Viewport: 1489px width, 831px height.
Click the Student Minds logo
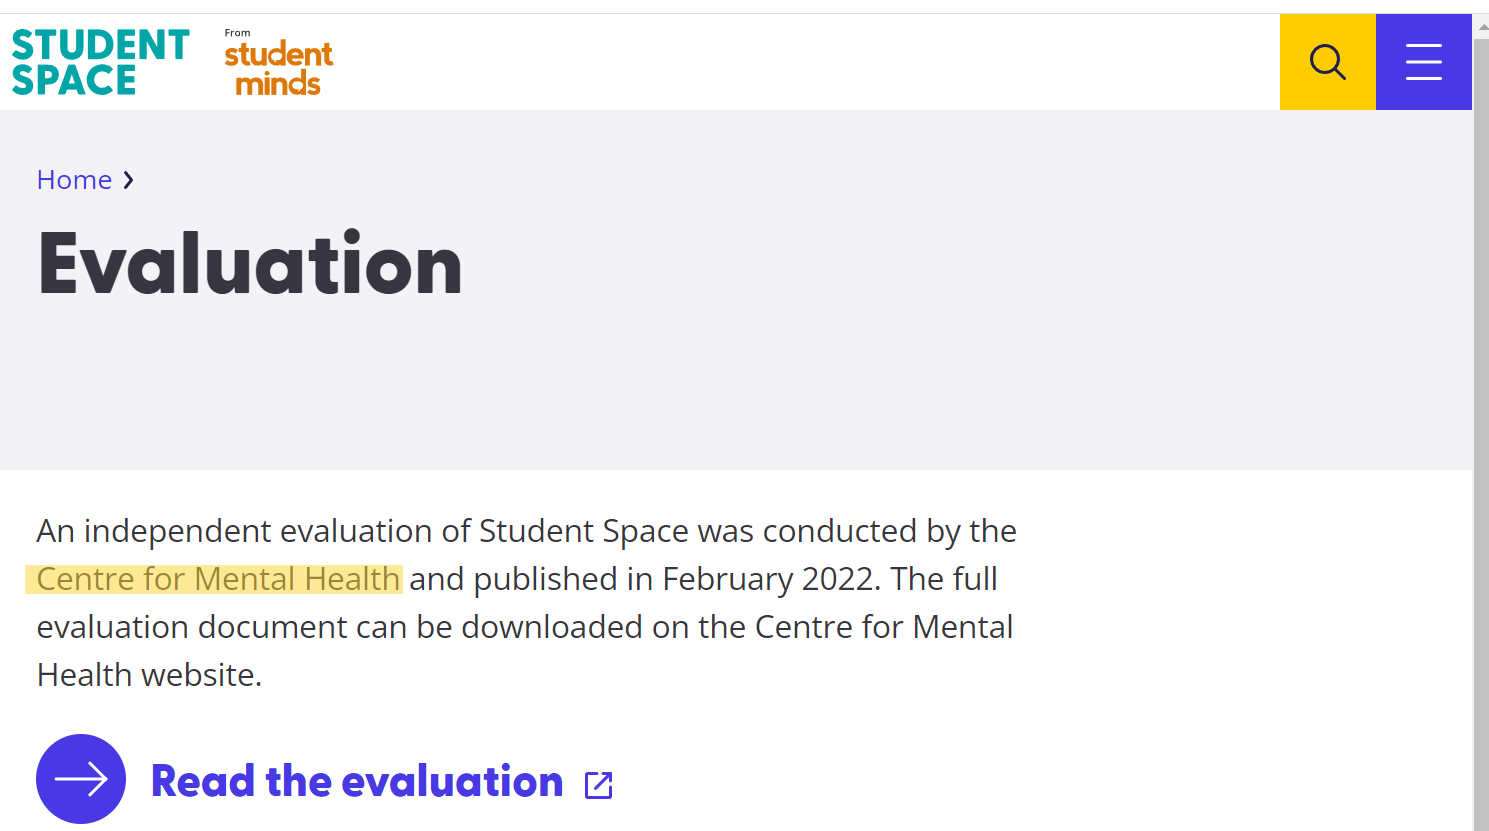(x=278, y=68)
